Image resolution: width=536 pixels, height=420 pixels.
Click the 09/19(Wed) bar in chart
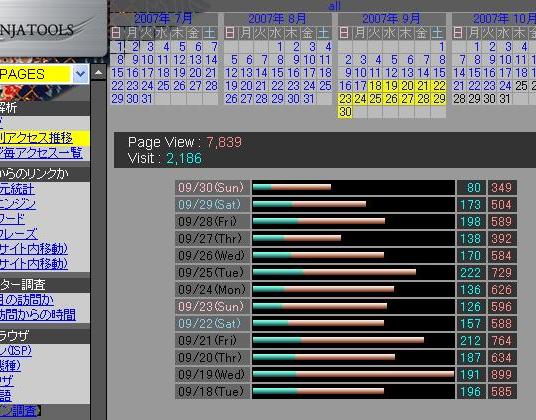tap(353, 374)
